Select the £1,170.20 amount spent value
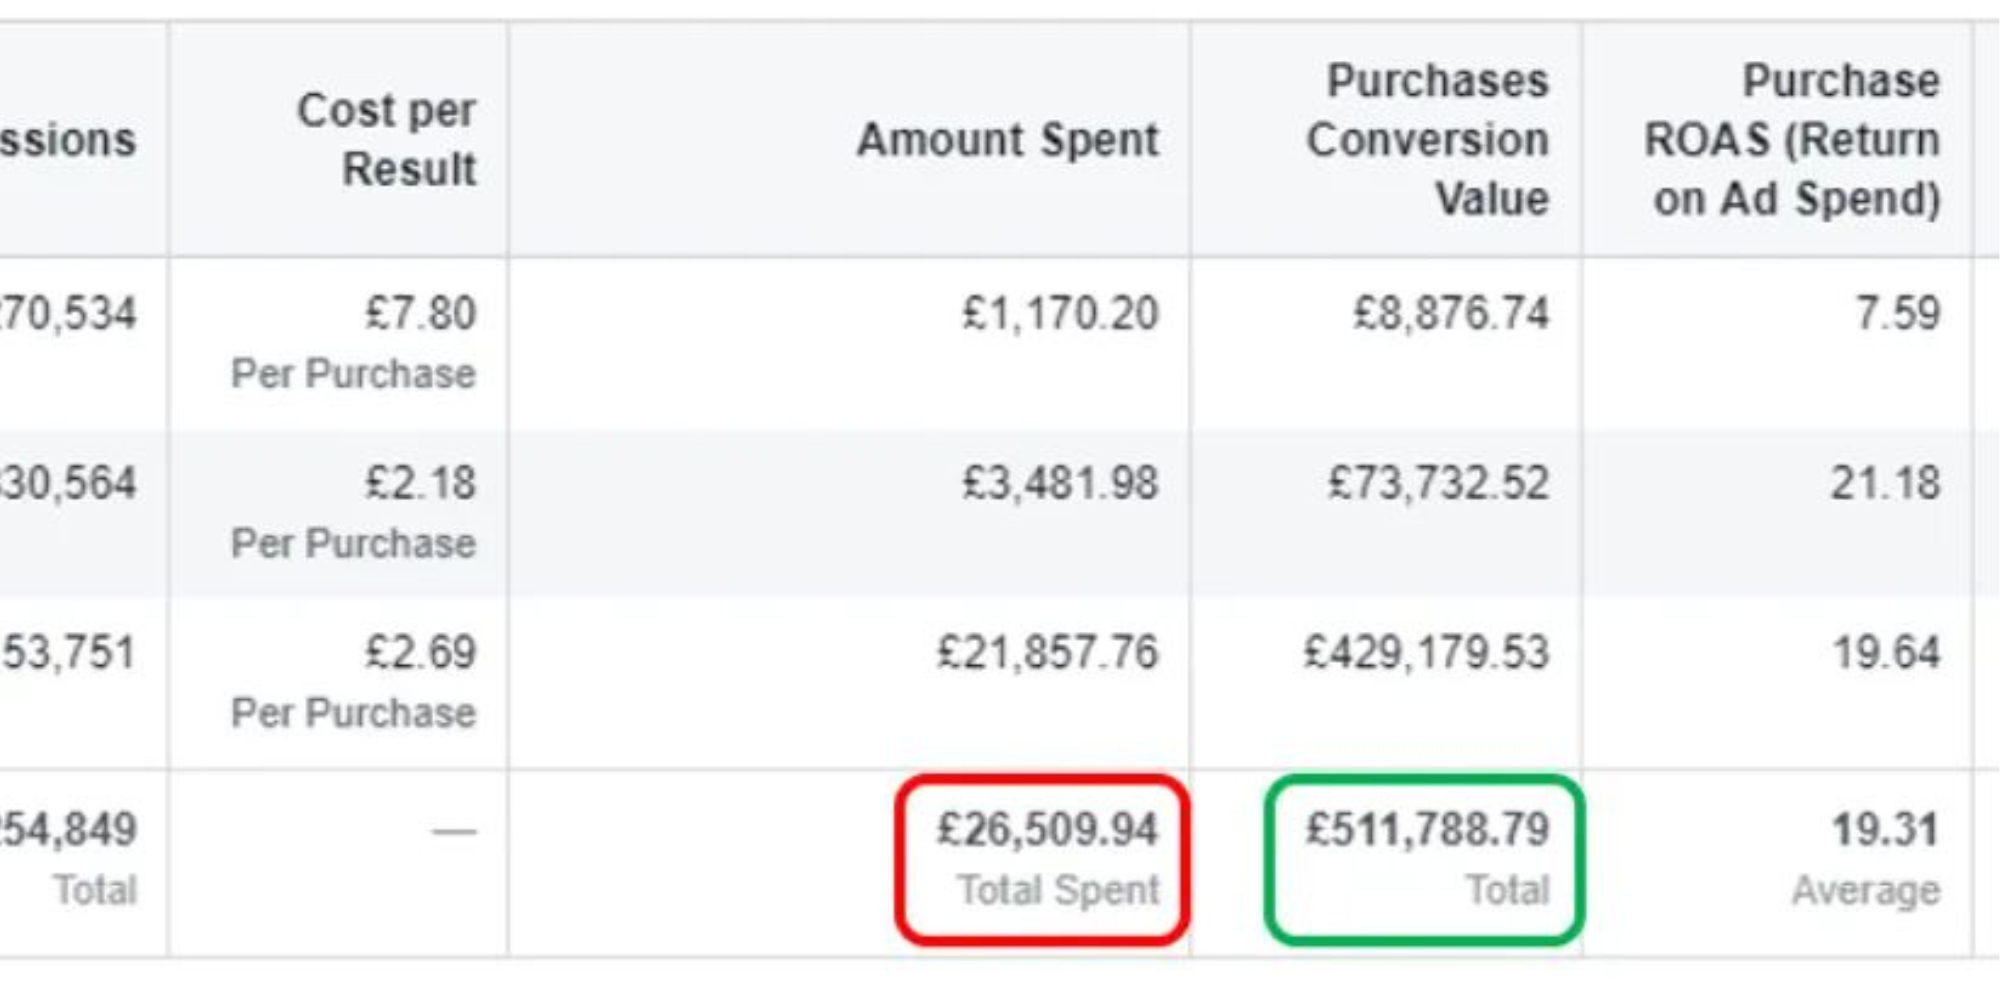 coord(1060,313)
